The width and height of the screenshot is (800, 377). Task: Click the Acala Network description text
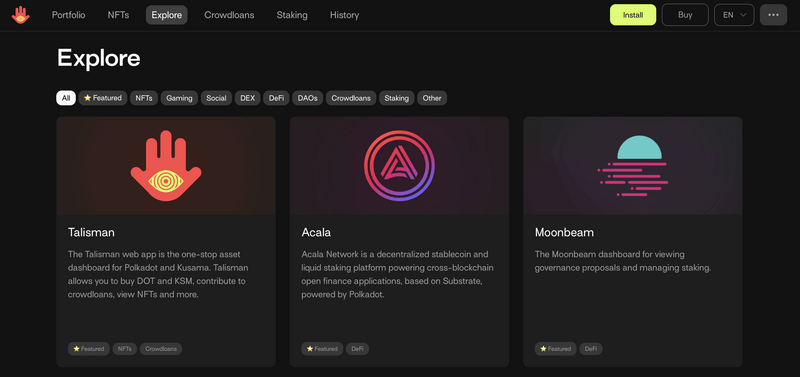(397, 274)
